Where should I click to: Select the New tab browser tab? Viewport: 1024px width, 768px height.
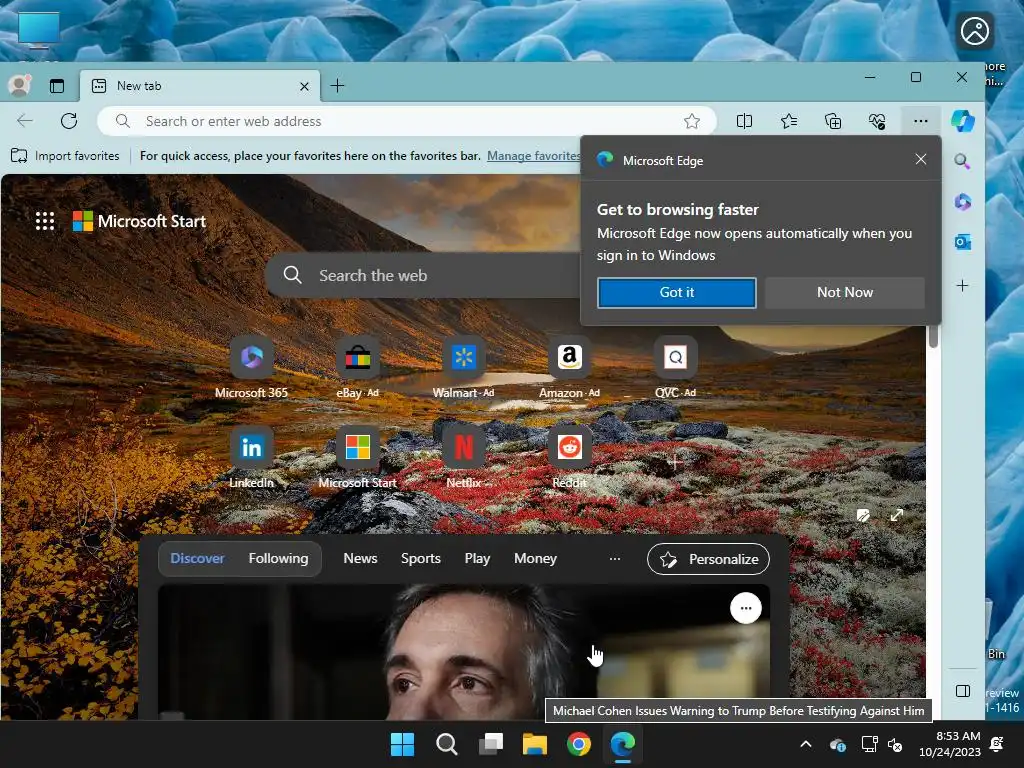point(200,86)
